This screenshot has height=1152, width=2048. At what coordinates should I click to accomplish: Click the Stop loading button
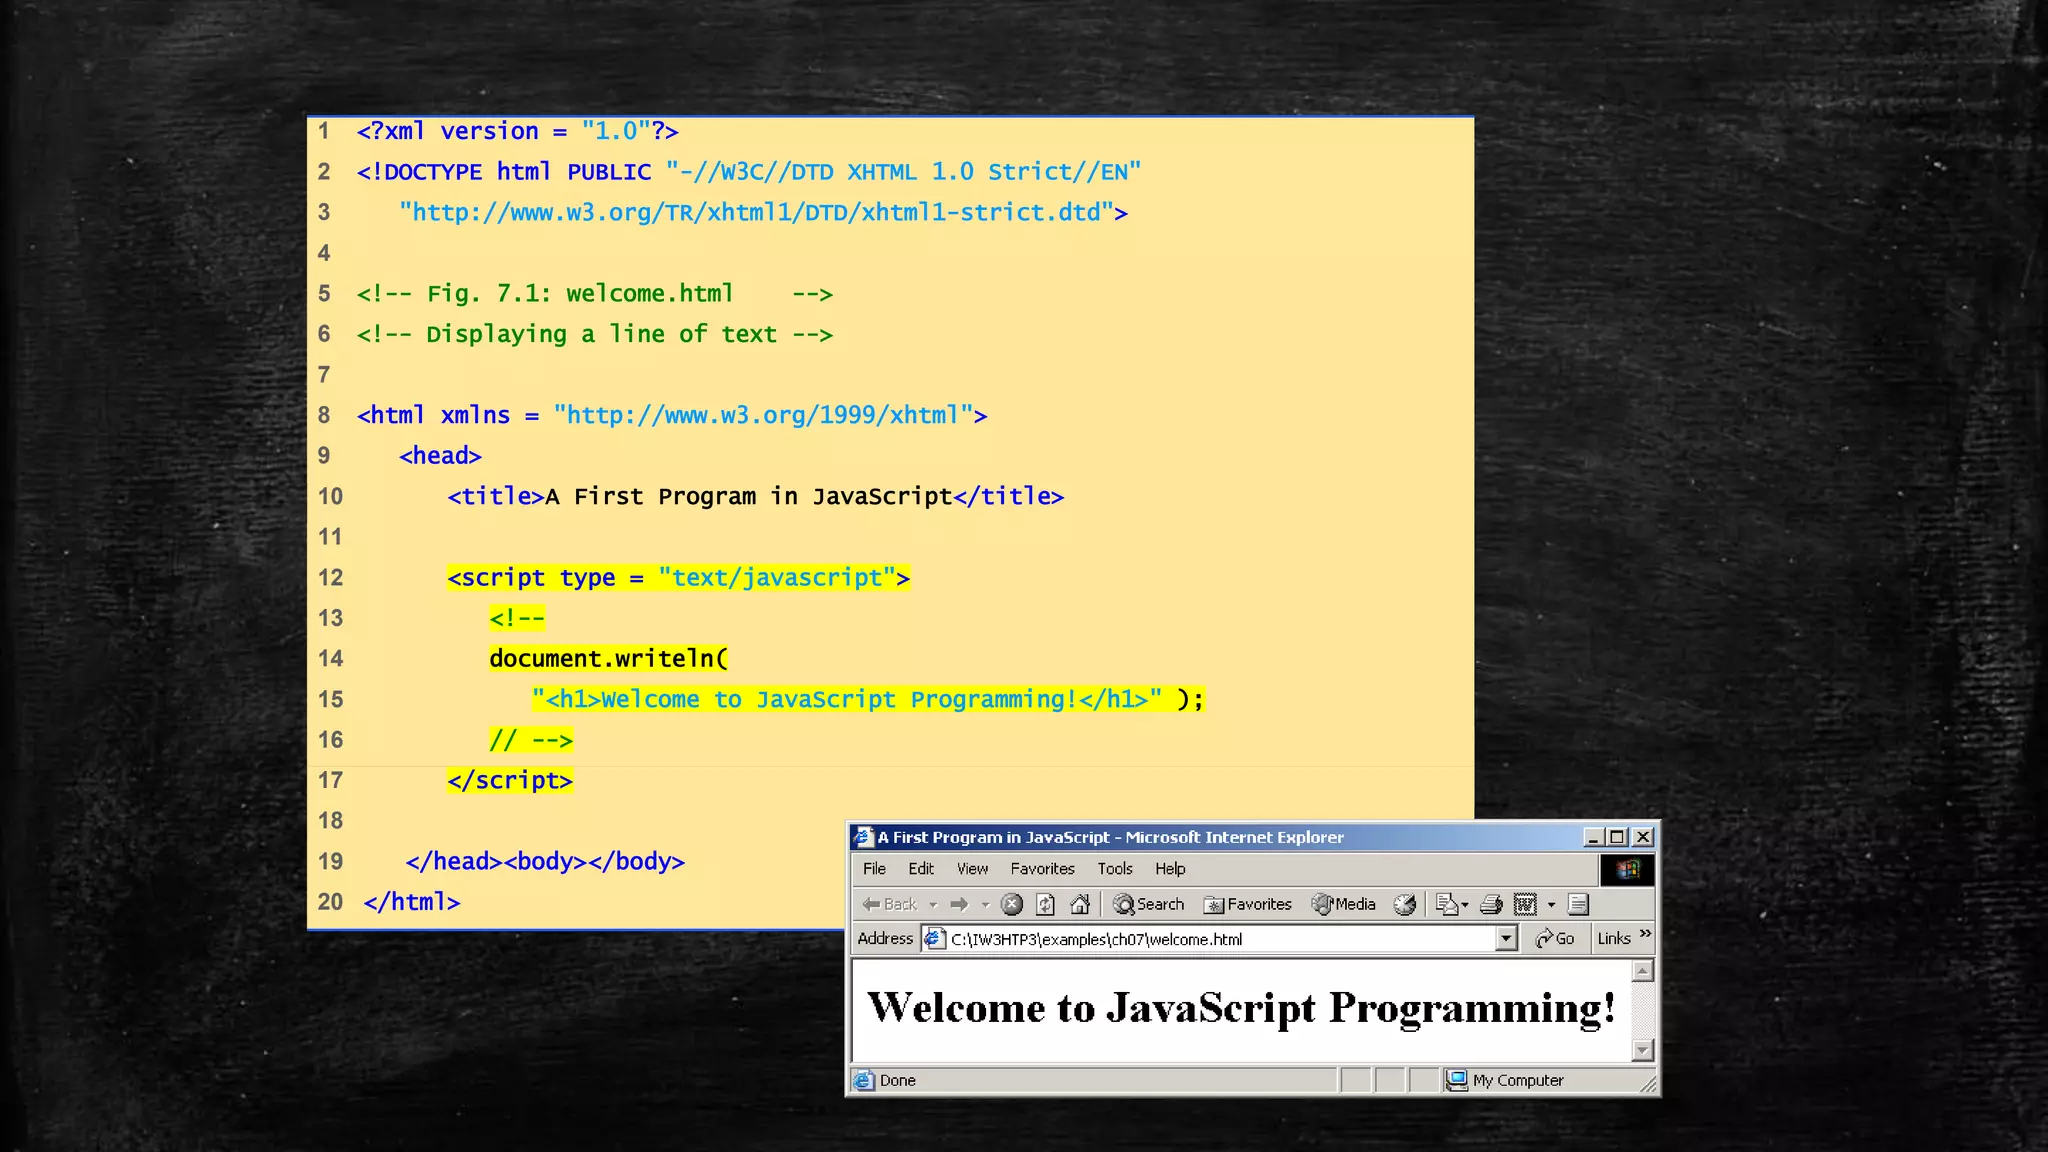coord(1012,904)
